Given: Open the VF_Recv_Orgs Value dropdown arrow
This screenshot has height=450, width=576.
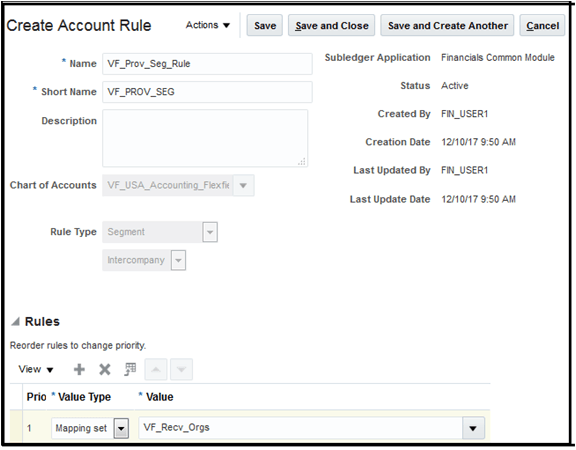Looking at the screenshot, I should [x=473, y=428].
